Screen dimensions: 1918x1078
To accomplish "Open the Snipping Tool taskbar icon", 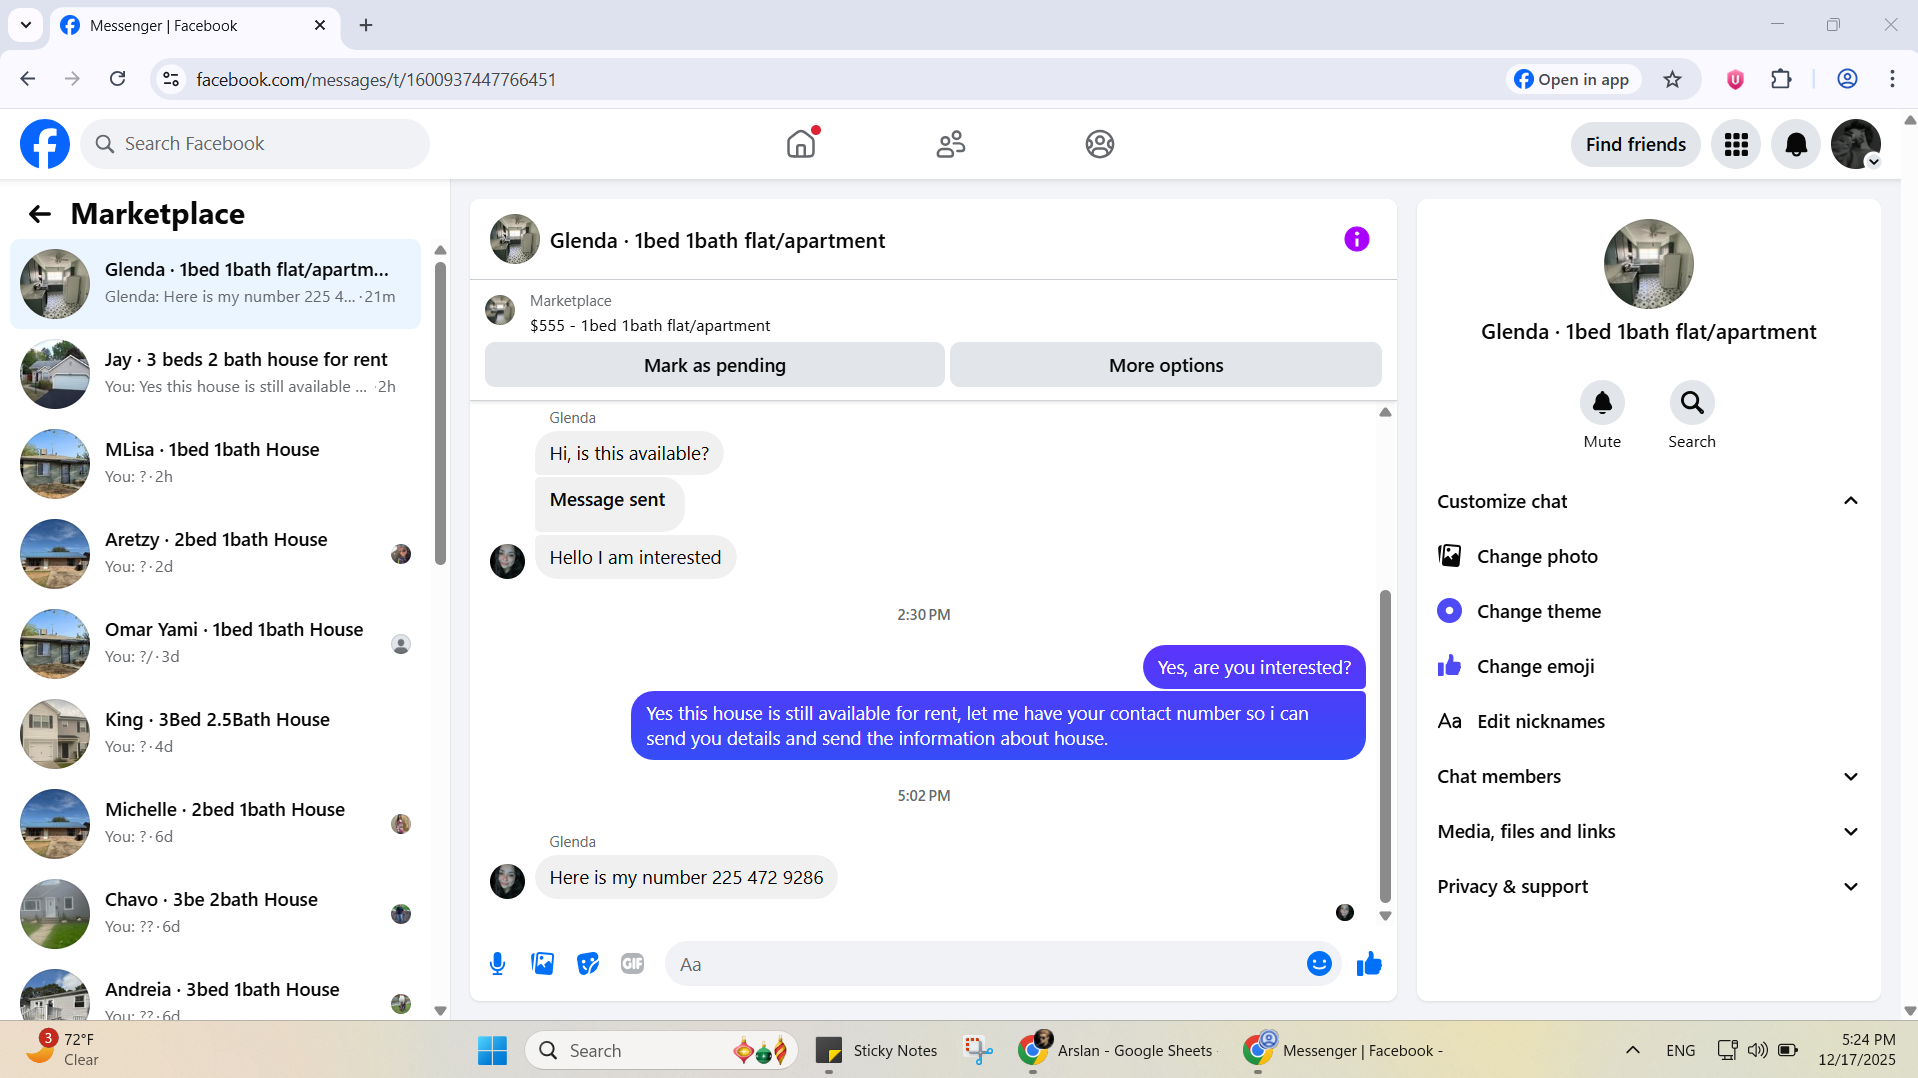I will click(978, 1050).
